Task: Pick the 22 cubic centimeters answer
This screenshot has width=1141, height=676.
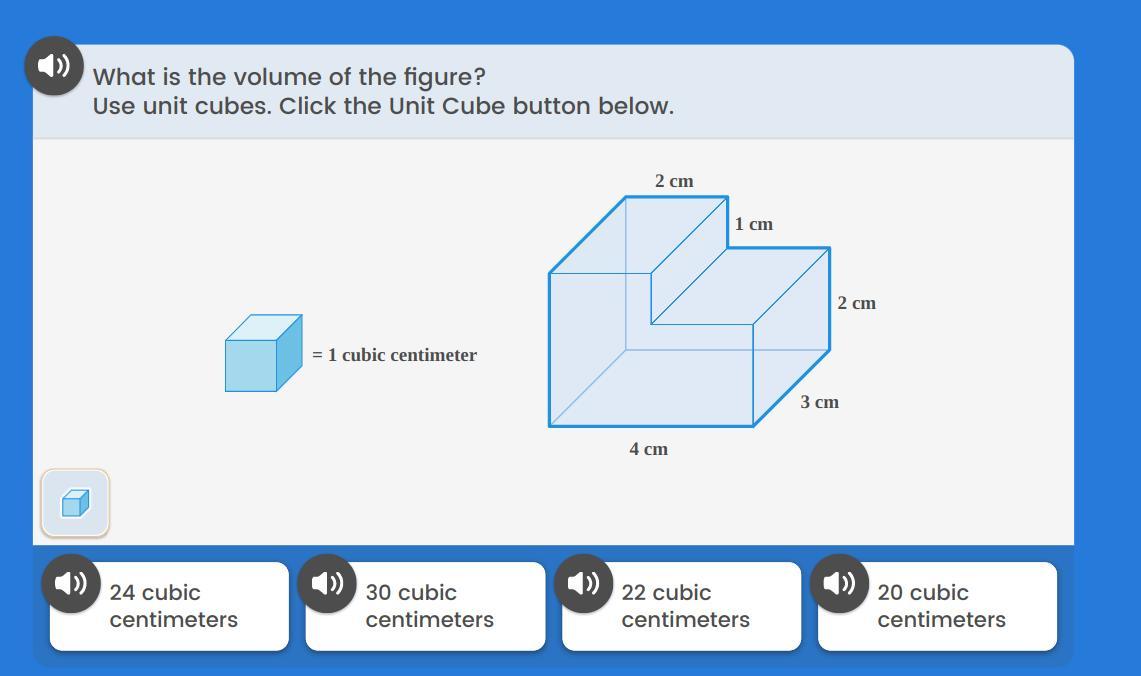Action: coord(682,606)
